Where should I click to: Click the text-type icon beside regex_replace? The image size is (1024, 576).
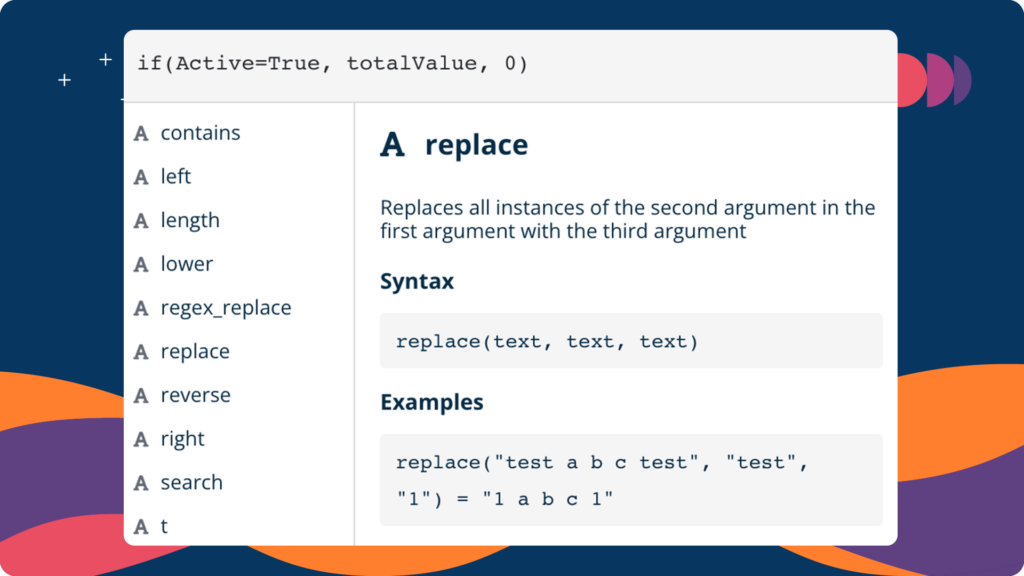[x=141, y=308]
